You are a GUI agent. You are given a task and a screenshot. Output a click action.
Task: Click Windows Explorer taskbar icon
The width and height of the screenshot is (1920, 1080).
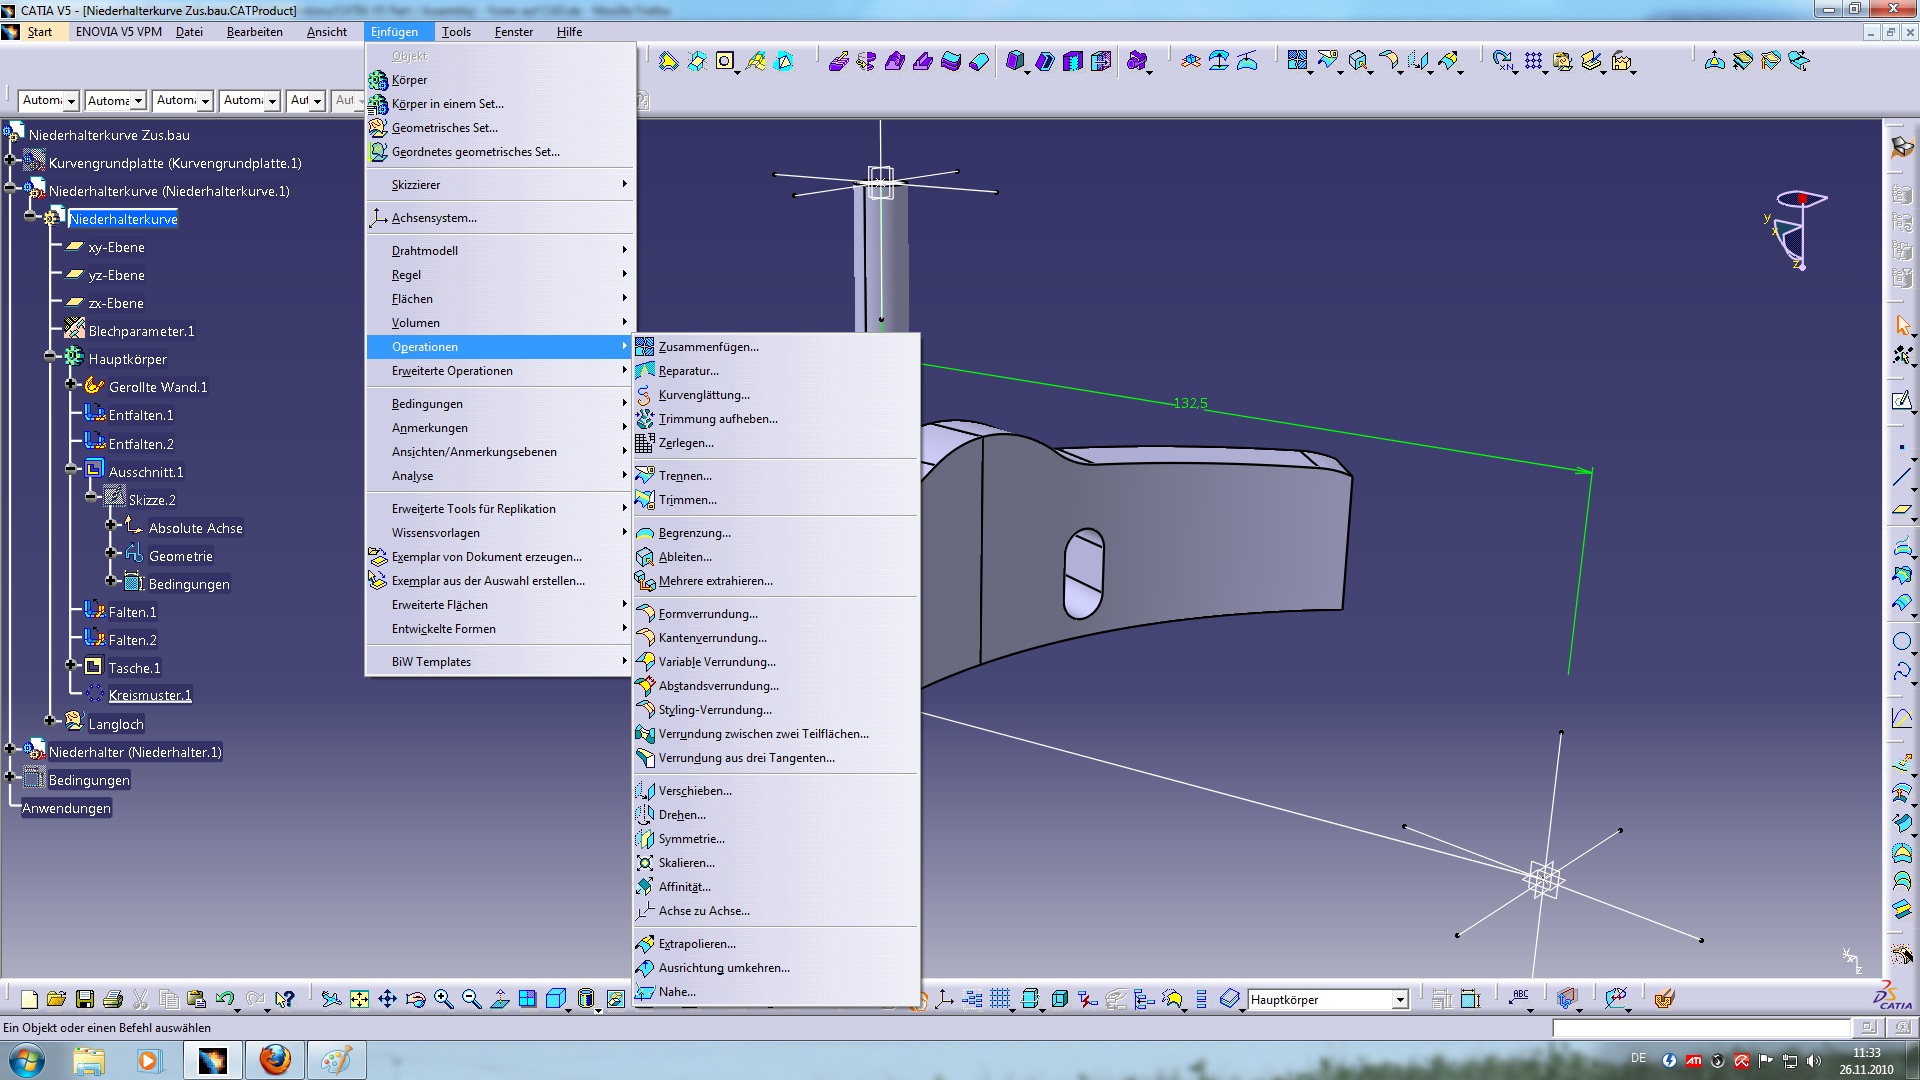pos(88,1060)
